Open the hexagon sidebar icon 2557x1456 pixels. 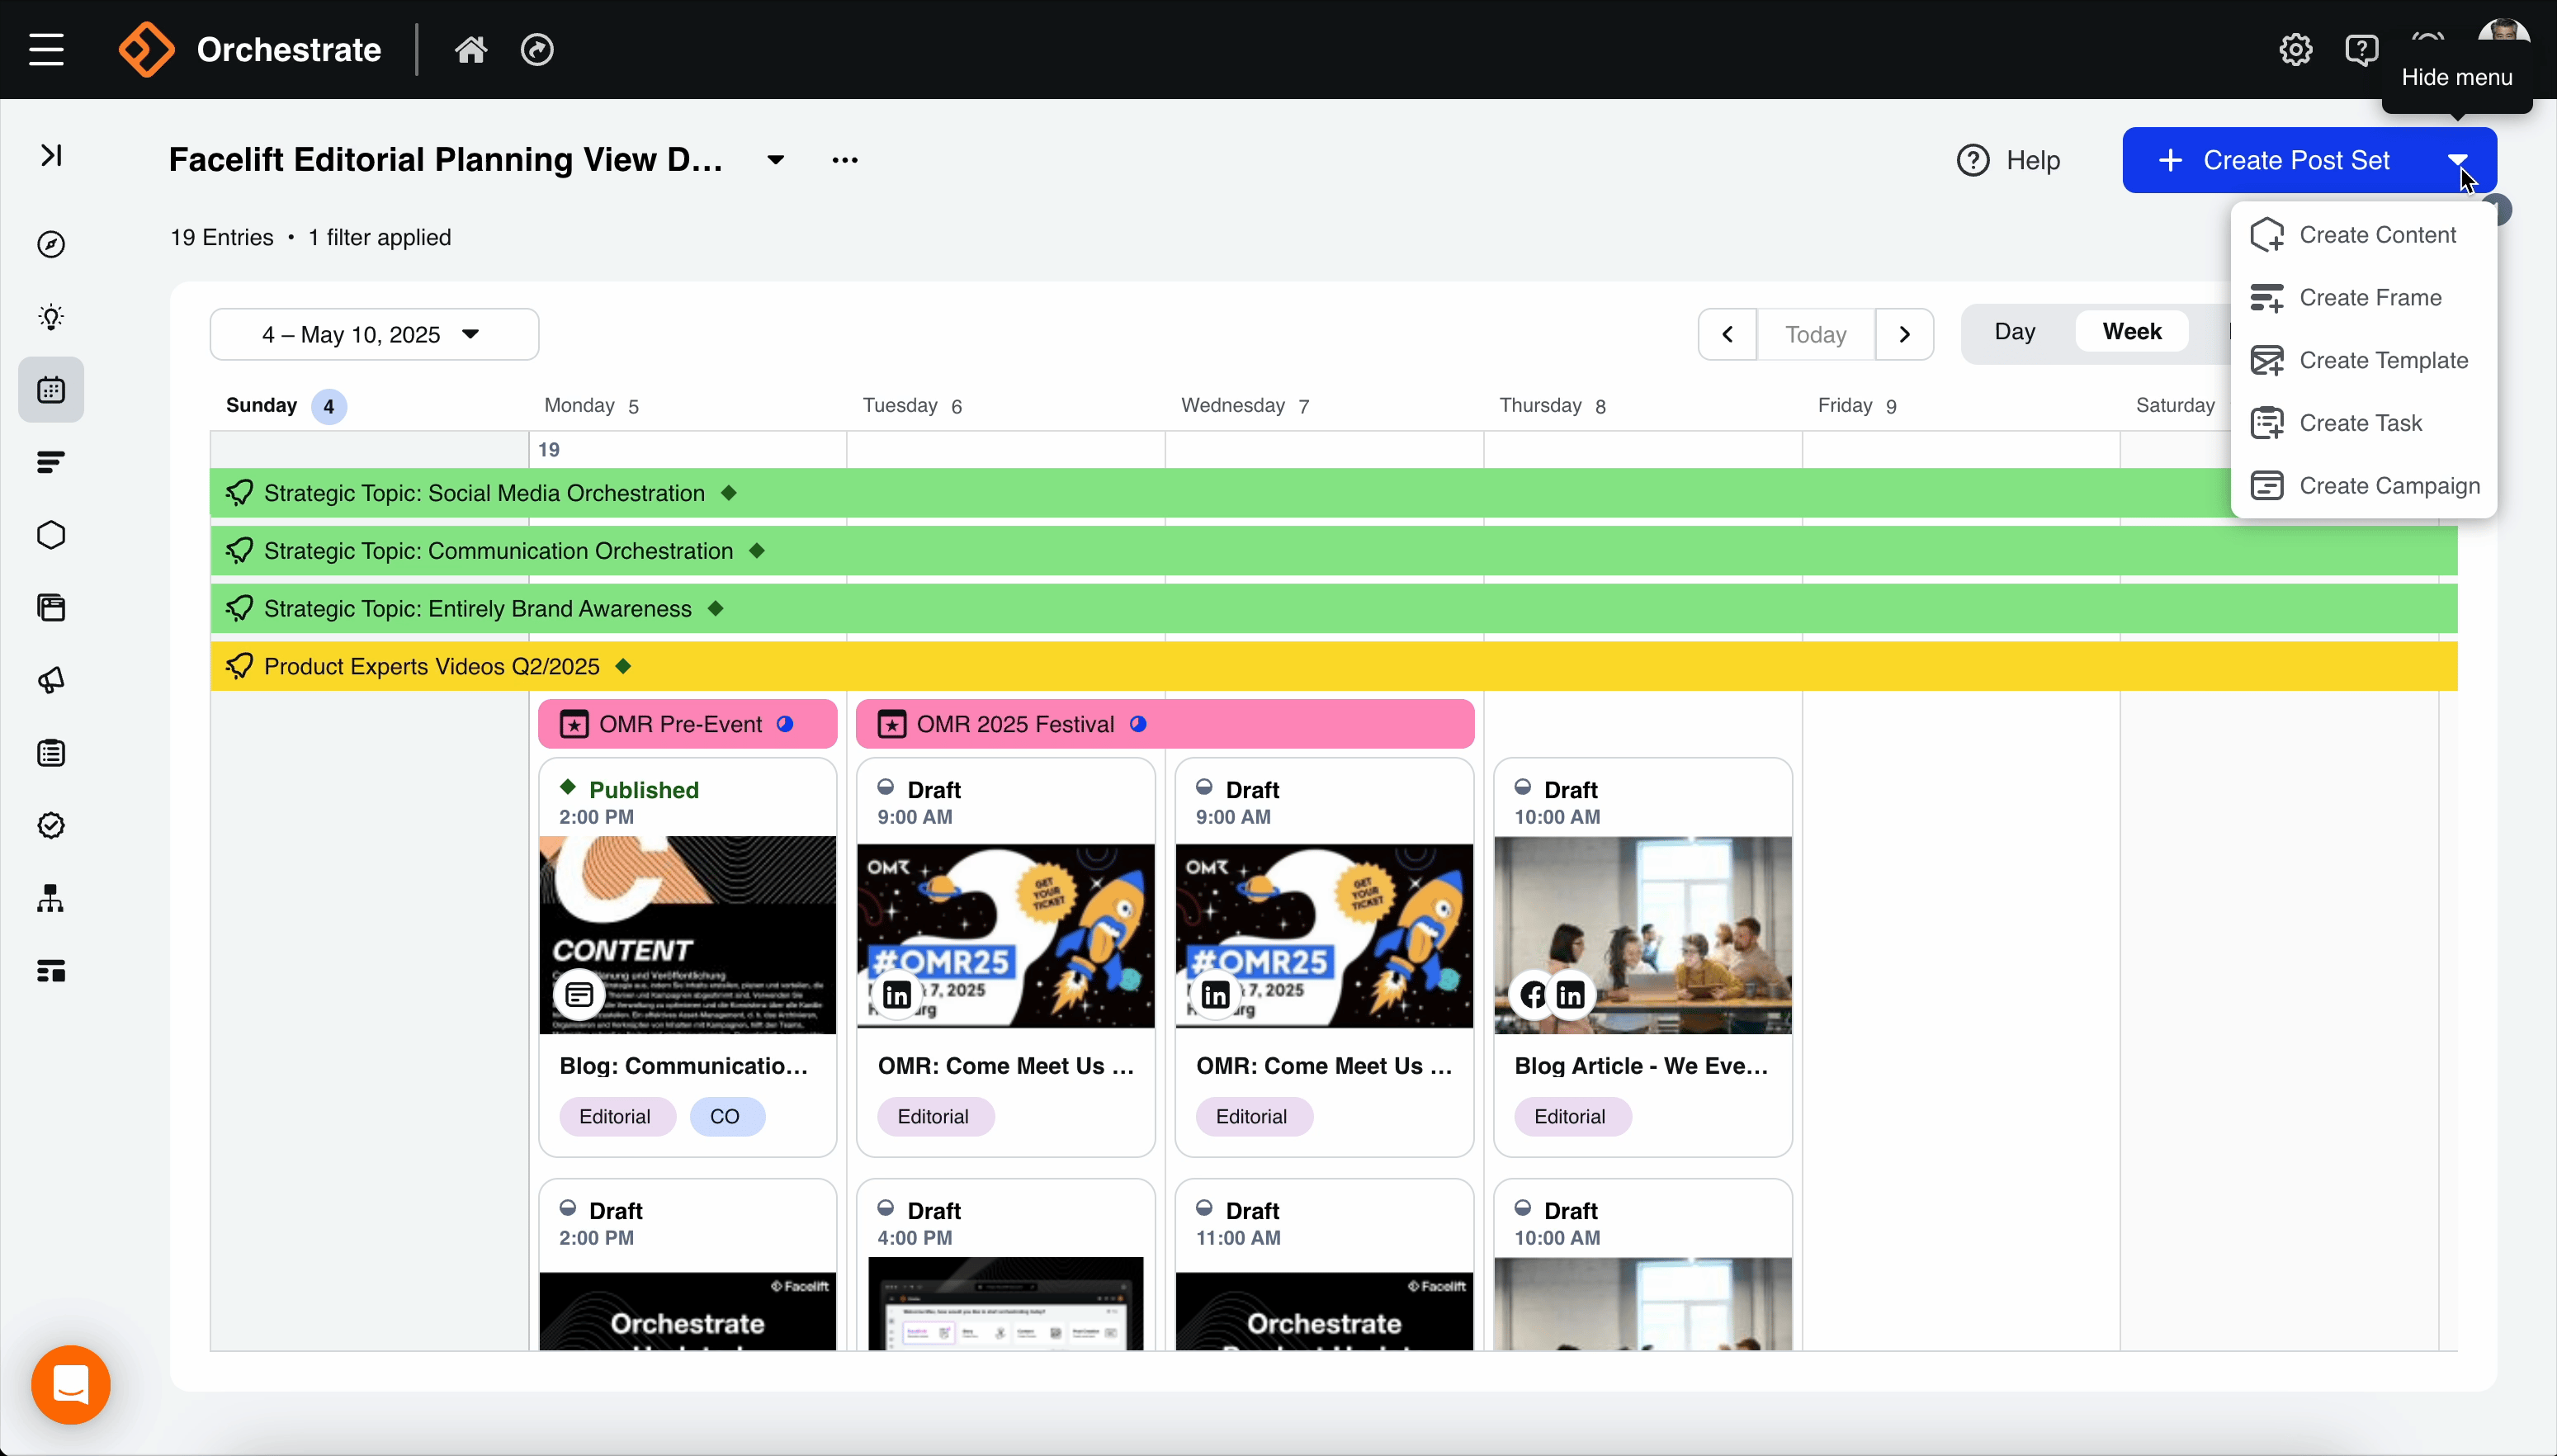pos(51,535)
